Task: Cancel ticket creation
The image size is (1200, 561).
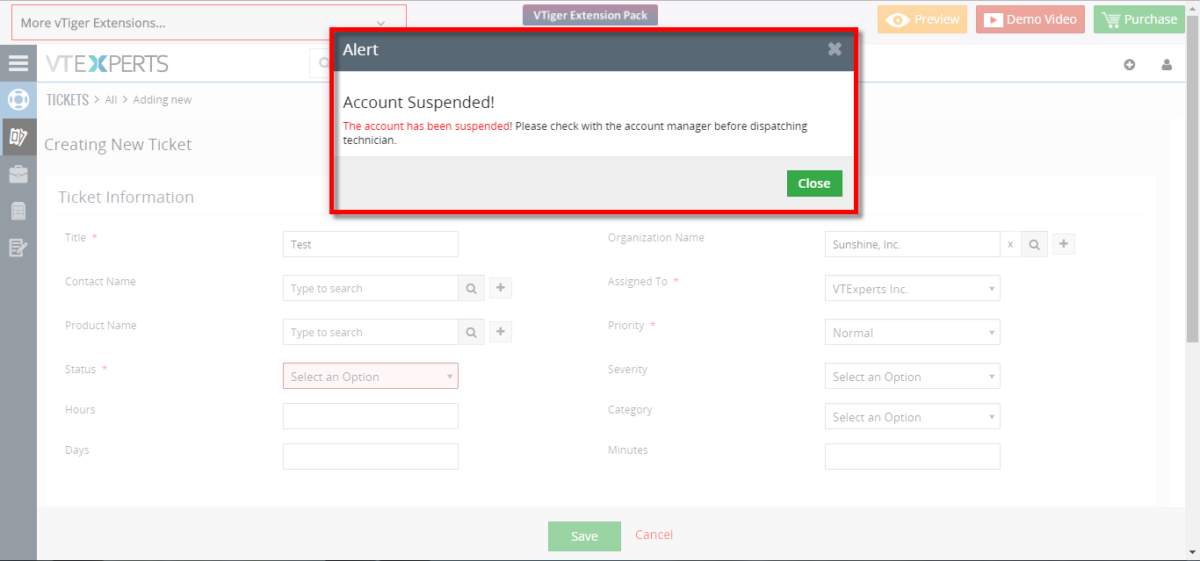Action: 654,535
